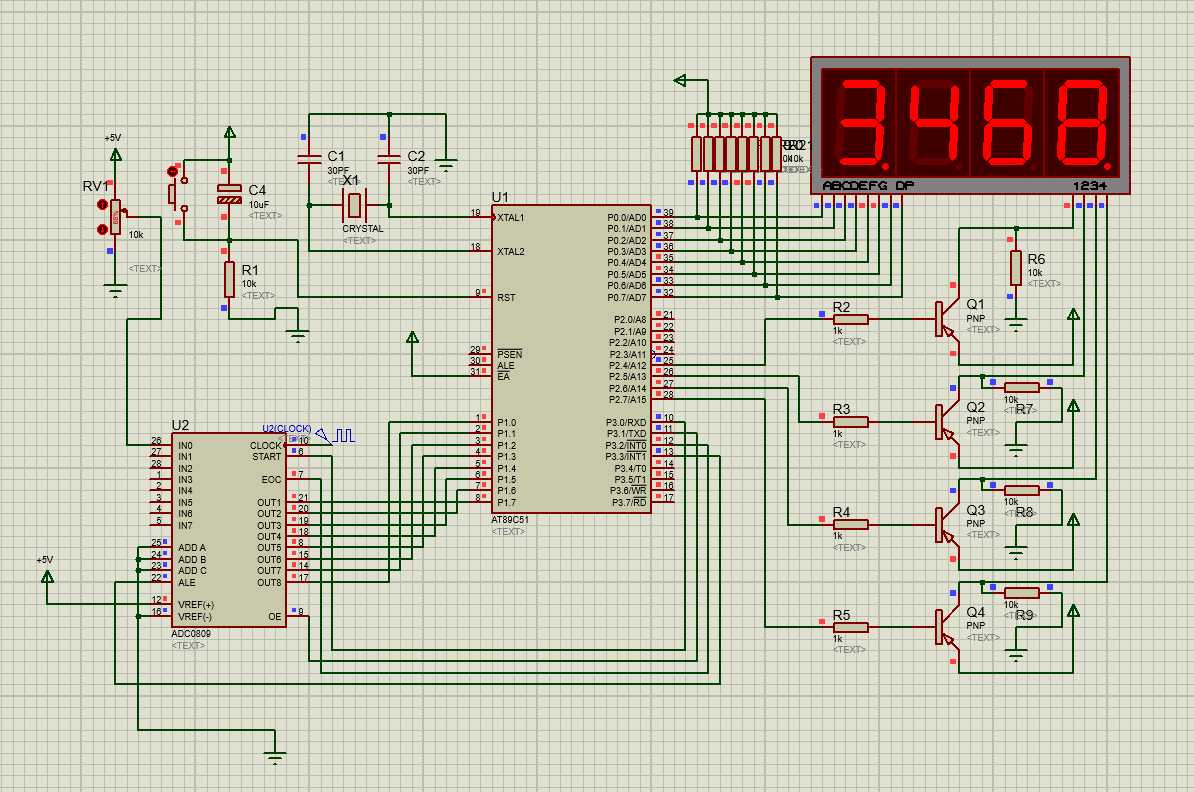Screen dimensions: 1194x792
Task: Click the fourth display digit showing 8
Action: tap(1084, 122)
